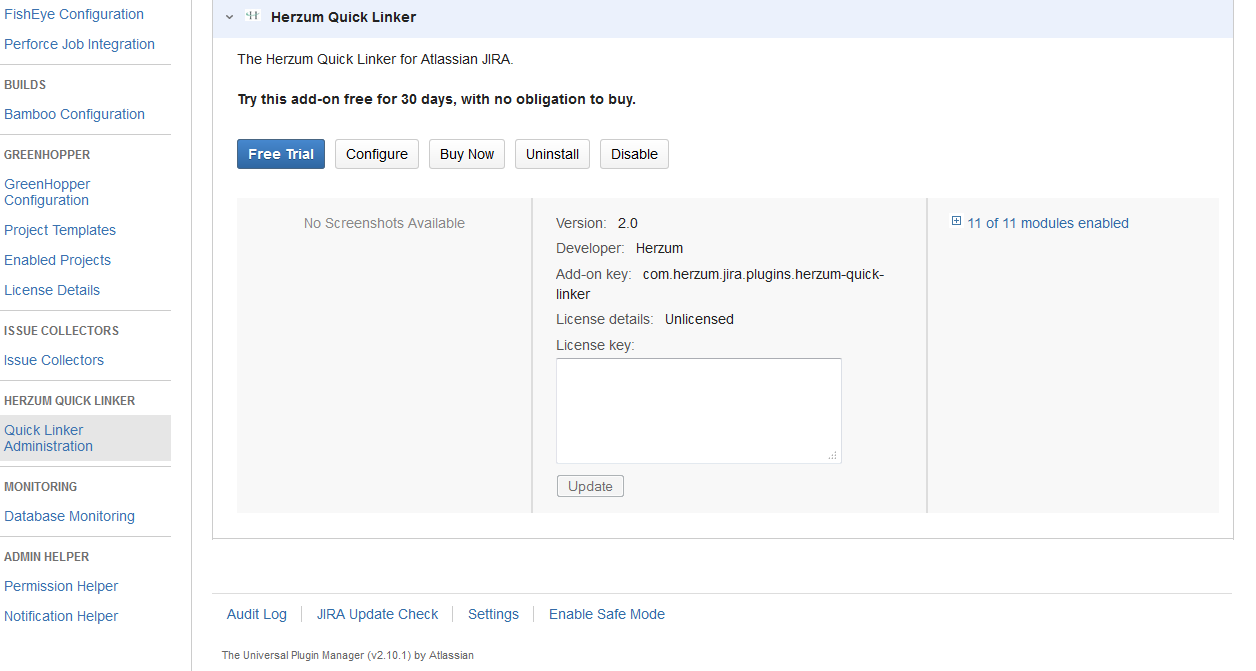
Task: Start the Free Trial for the add-on
Action: [281, 154]
